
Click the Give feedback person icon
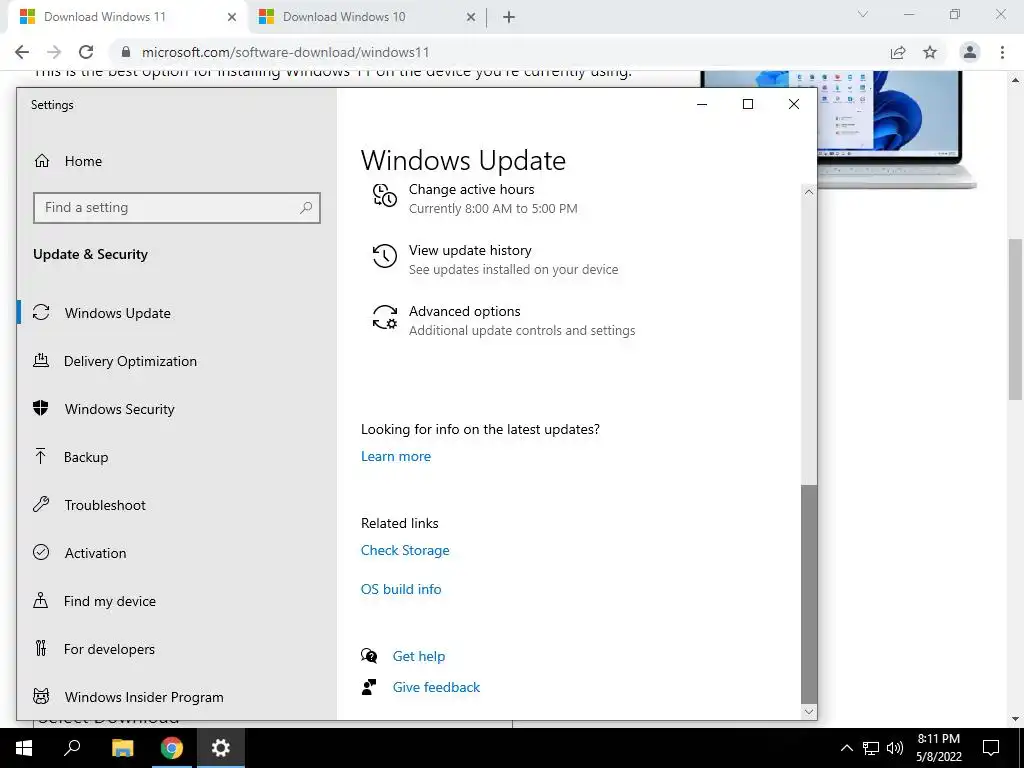pos(369,687)
